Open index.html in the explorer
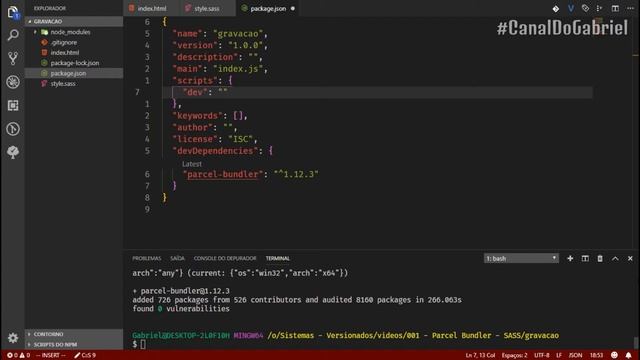This screenshot has height=360, width=640. click(73, 53)
